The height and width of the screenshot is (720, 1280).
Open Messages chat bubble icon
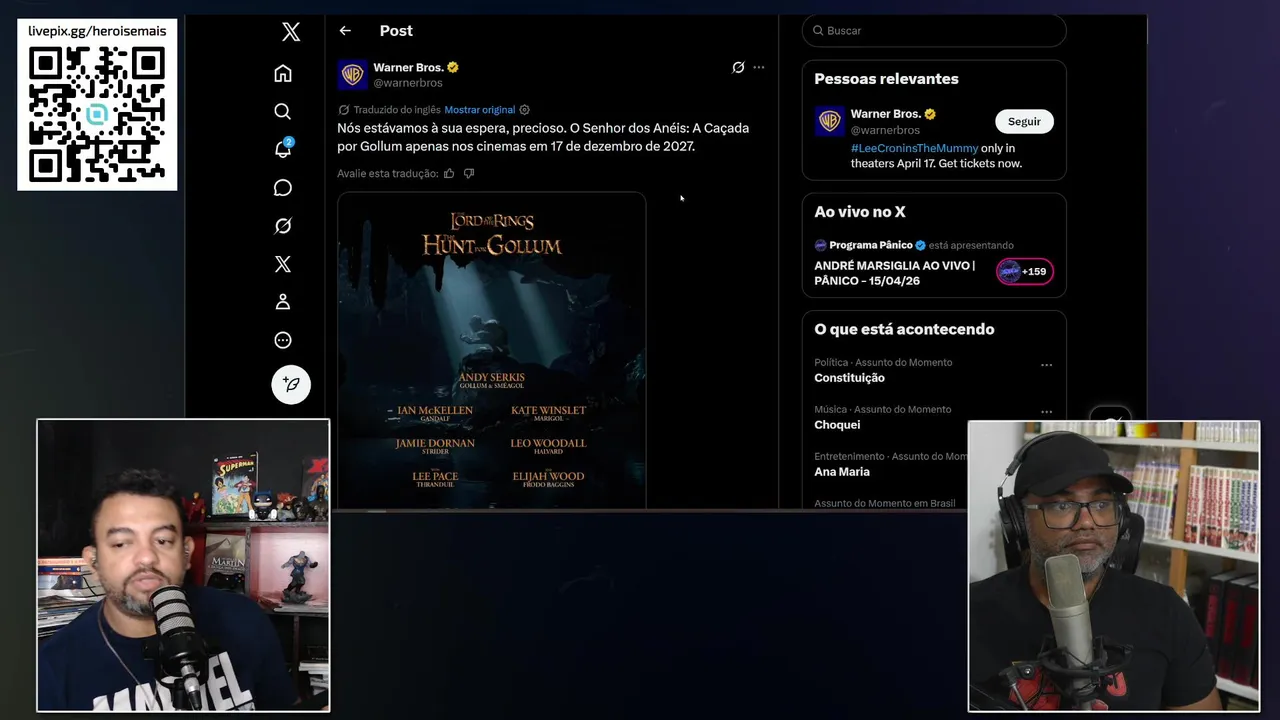click(283, 188)
